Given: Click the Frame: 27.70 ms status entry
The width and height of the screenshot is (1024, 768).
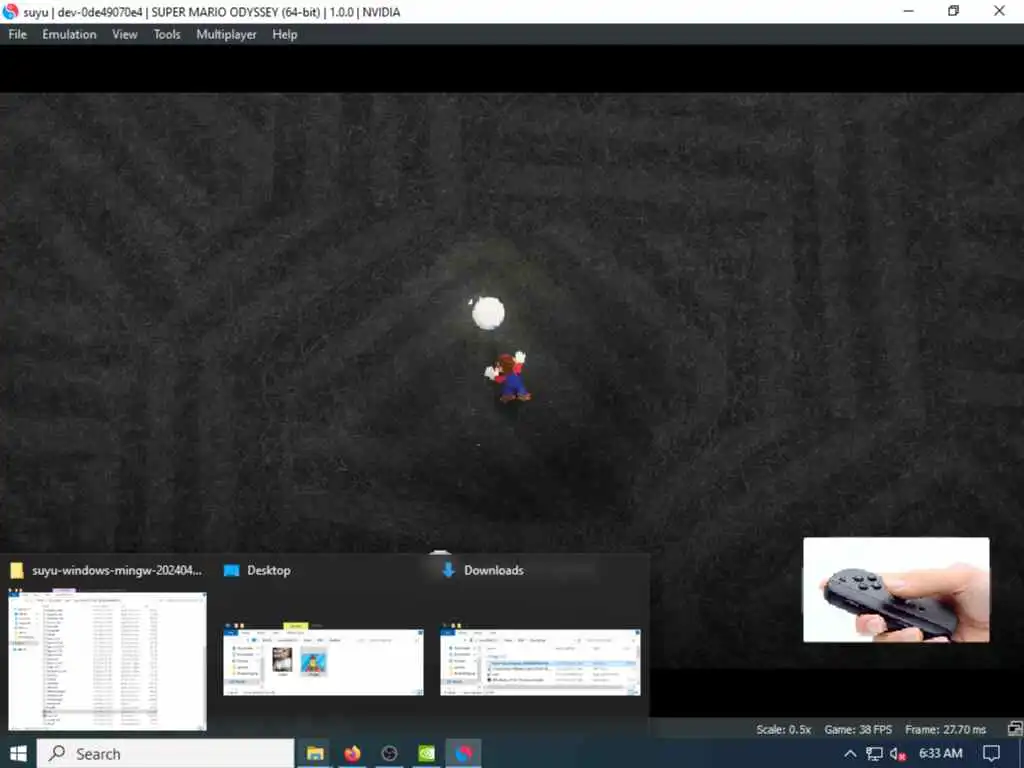Looking at the screenshot, I should [x=945, y=729].
